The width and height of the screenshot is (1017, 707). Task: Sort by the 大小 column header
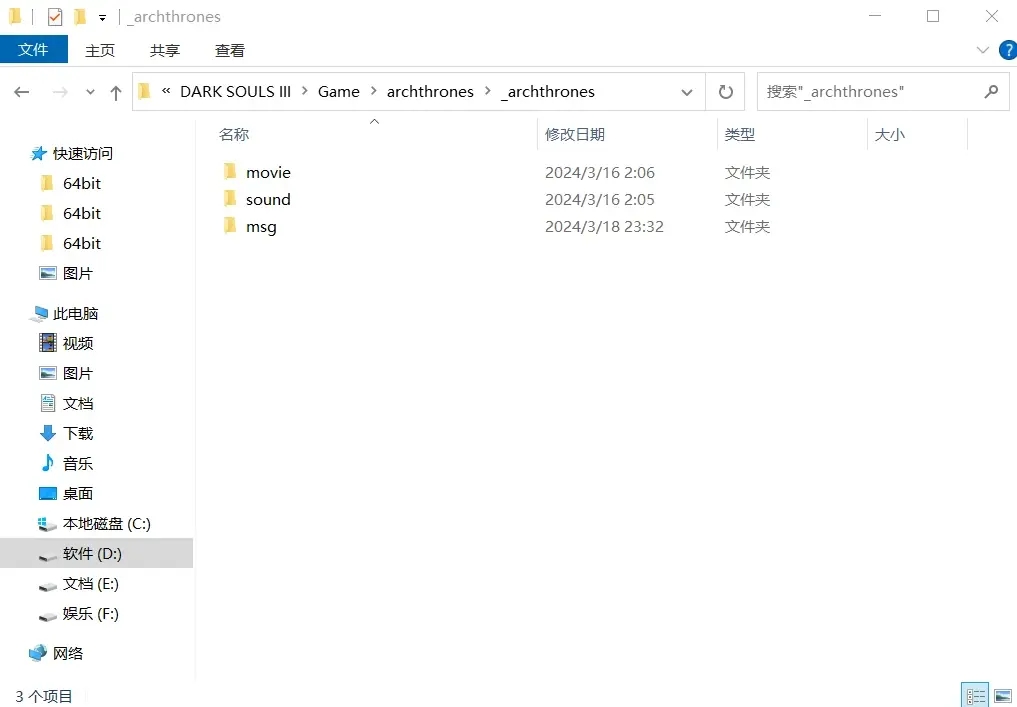(890, 135)
